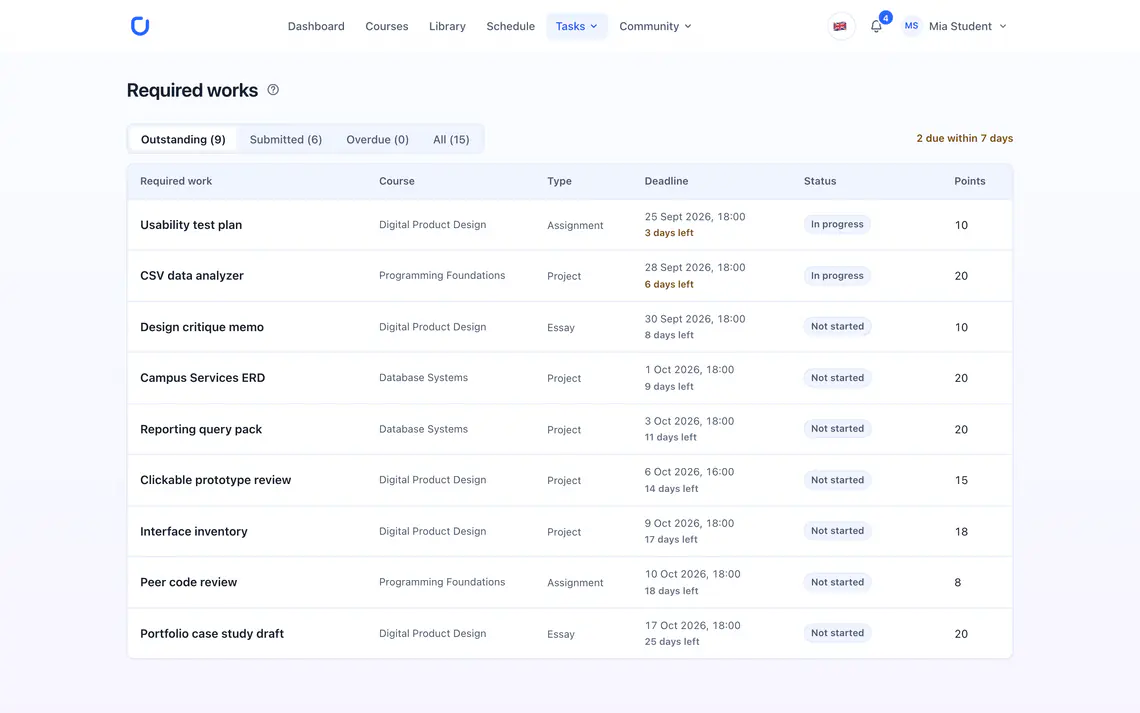Screen dimensions: 1140x713
Task: Click Not started badge for Interface inventory
Action: (838, 531)
